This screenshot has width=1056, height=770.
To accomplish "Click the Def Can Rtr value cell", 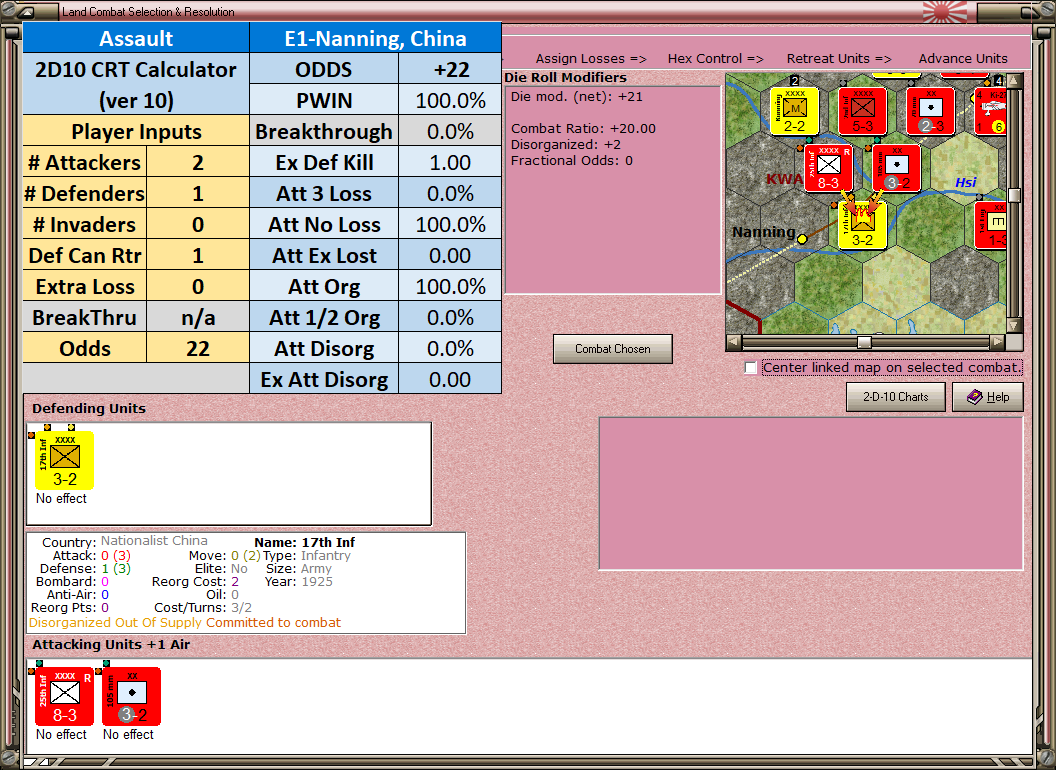I will [x=198, y=255].
